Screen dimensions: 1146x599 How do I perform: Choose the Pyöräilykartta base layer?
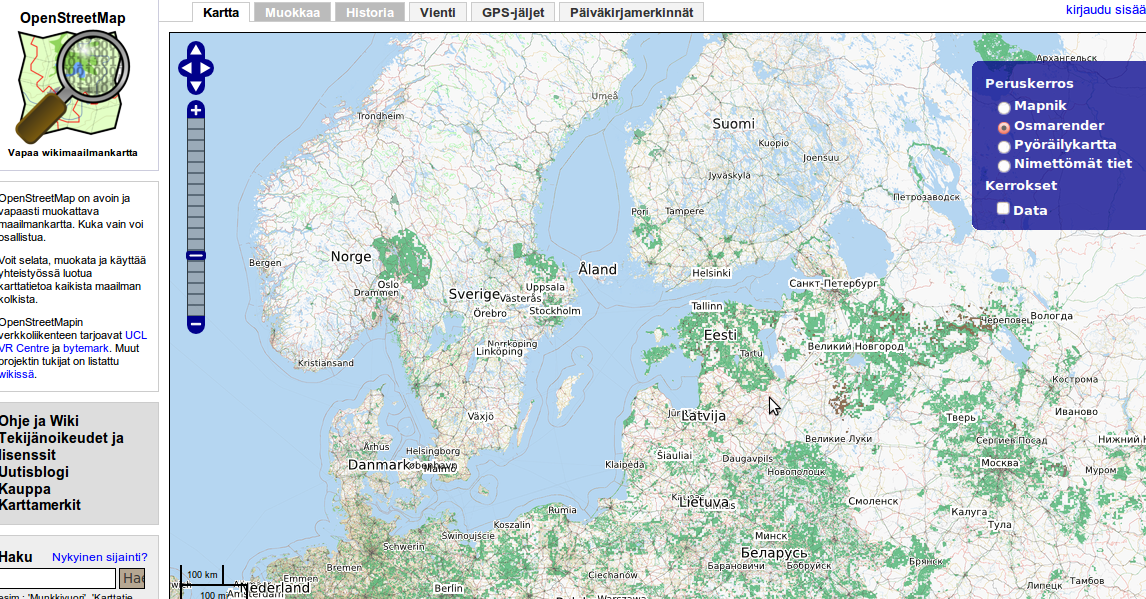[1004, 146]
